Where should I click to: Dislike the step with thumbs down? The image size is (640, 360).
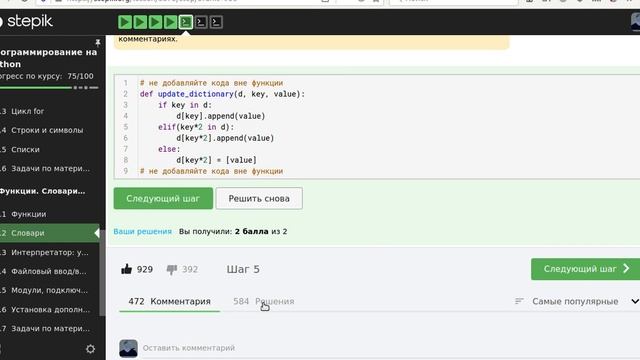(172, 269)
